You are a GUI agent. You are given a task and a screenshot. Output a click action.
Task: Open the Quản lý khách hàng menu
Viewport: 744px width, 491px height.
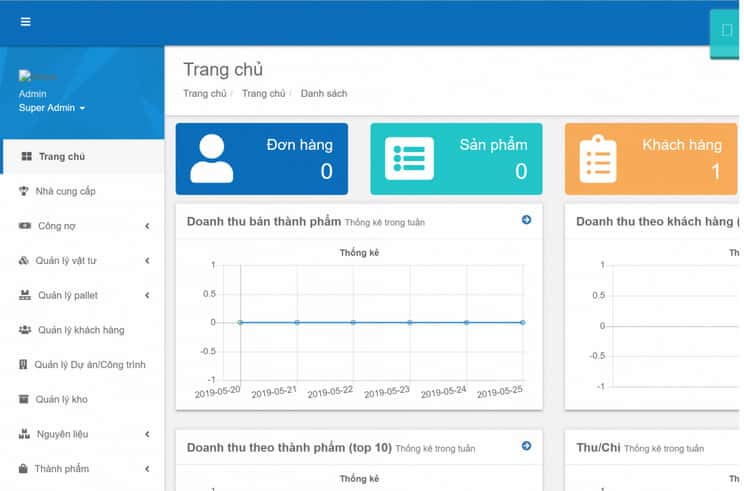pyautogui.click(x=83, y=330)
